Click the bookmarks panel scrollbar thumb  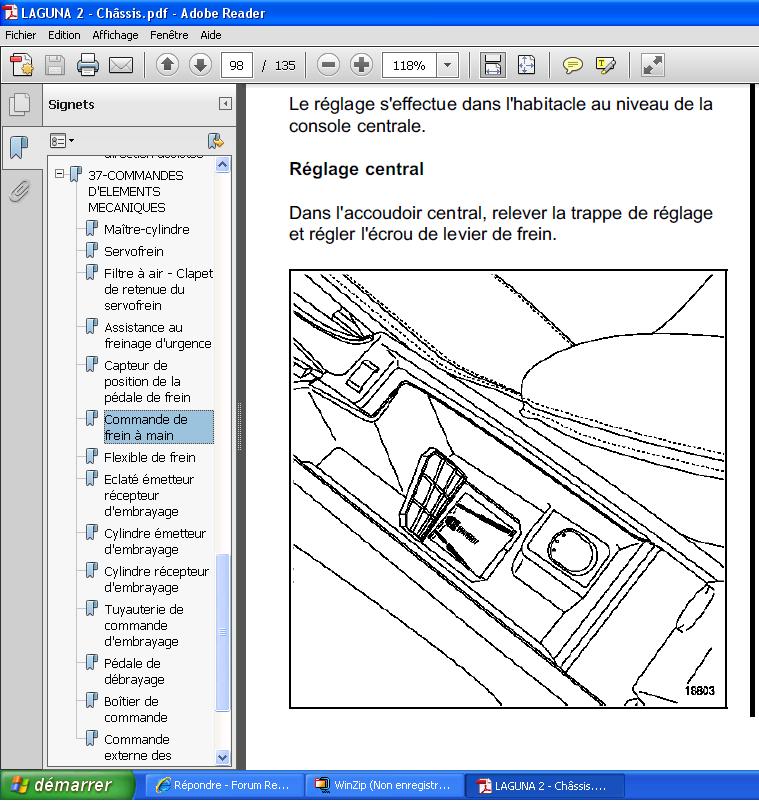[x=222, y=632]
